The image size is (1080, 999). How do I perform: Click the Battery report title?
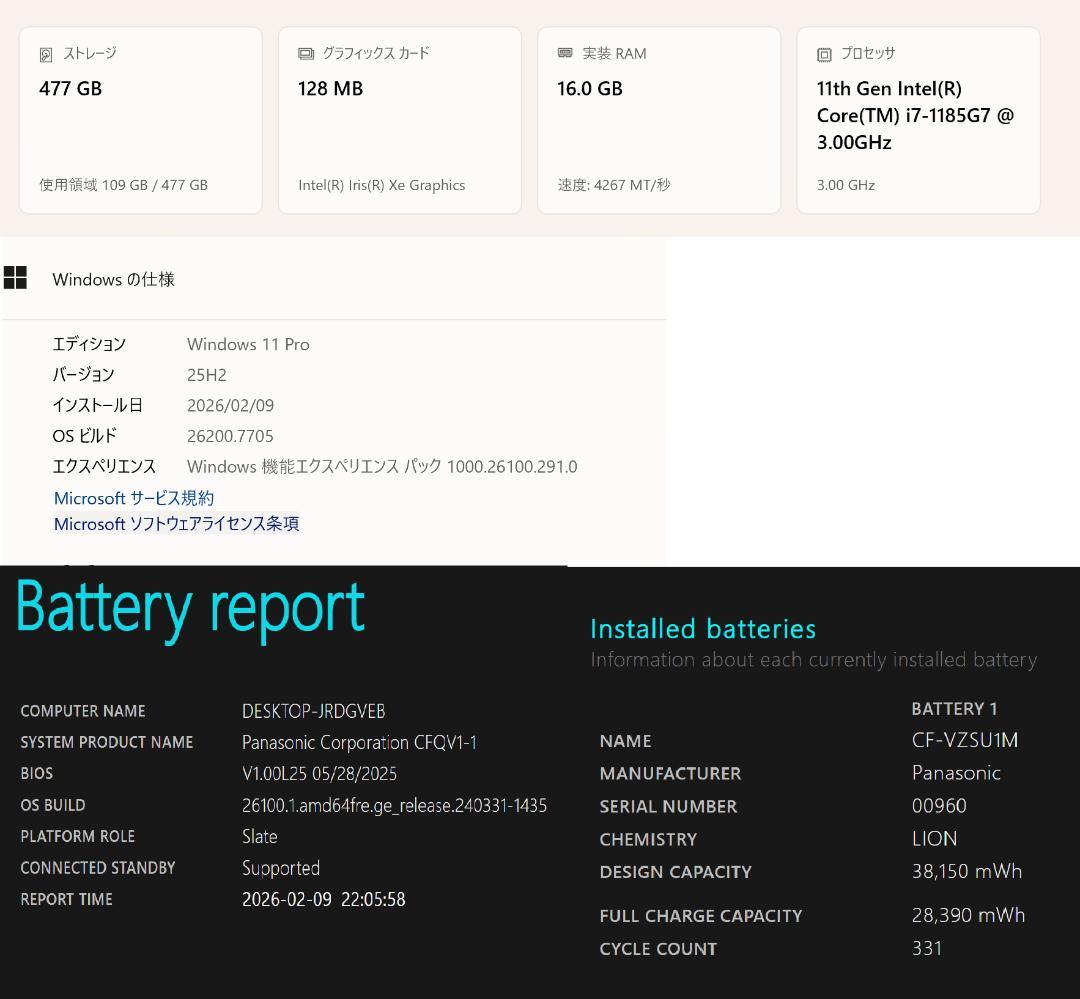(189, 607)
